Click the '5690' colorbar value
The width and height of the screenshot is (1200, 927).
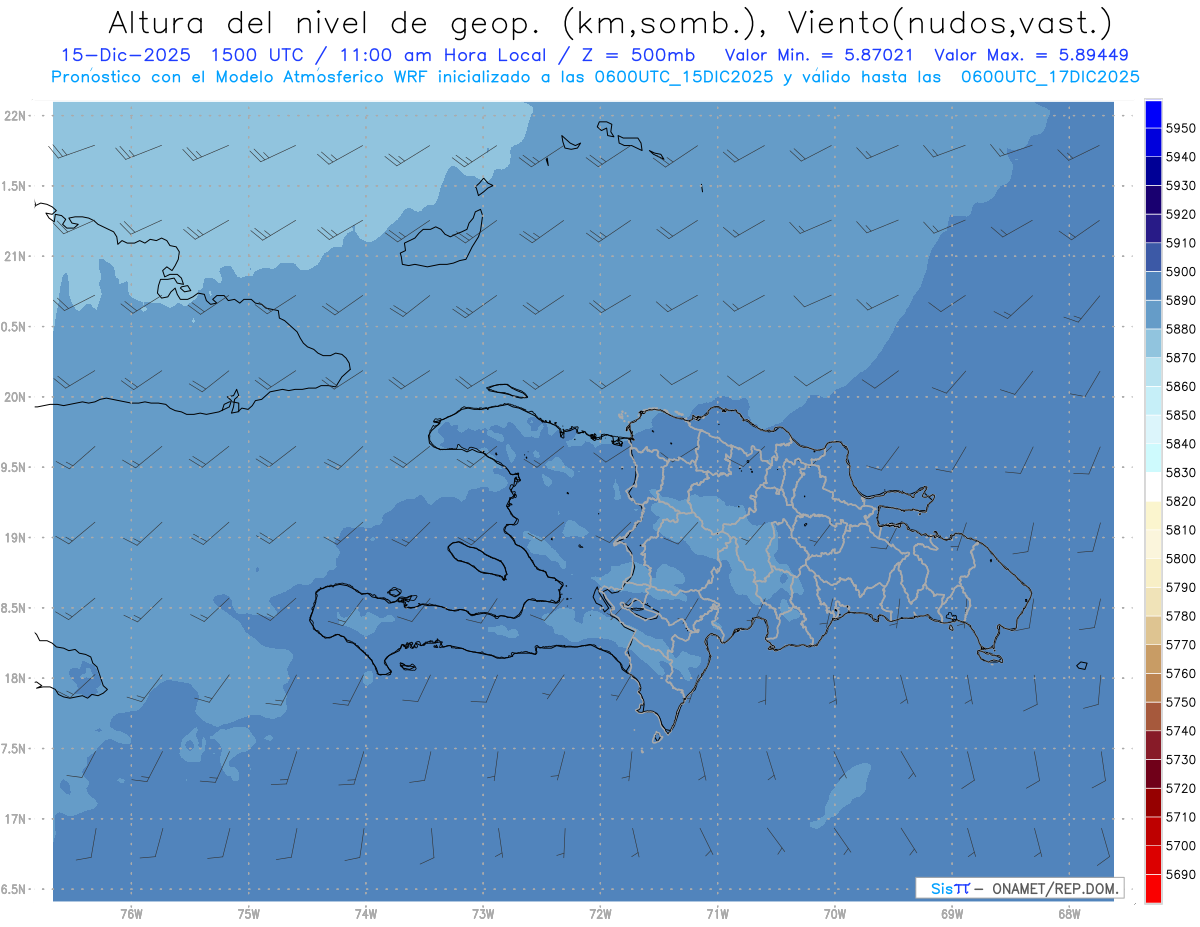1180,874
